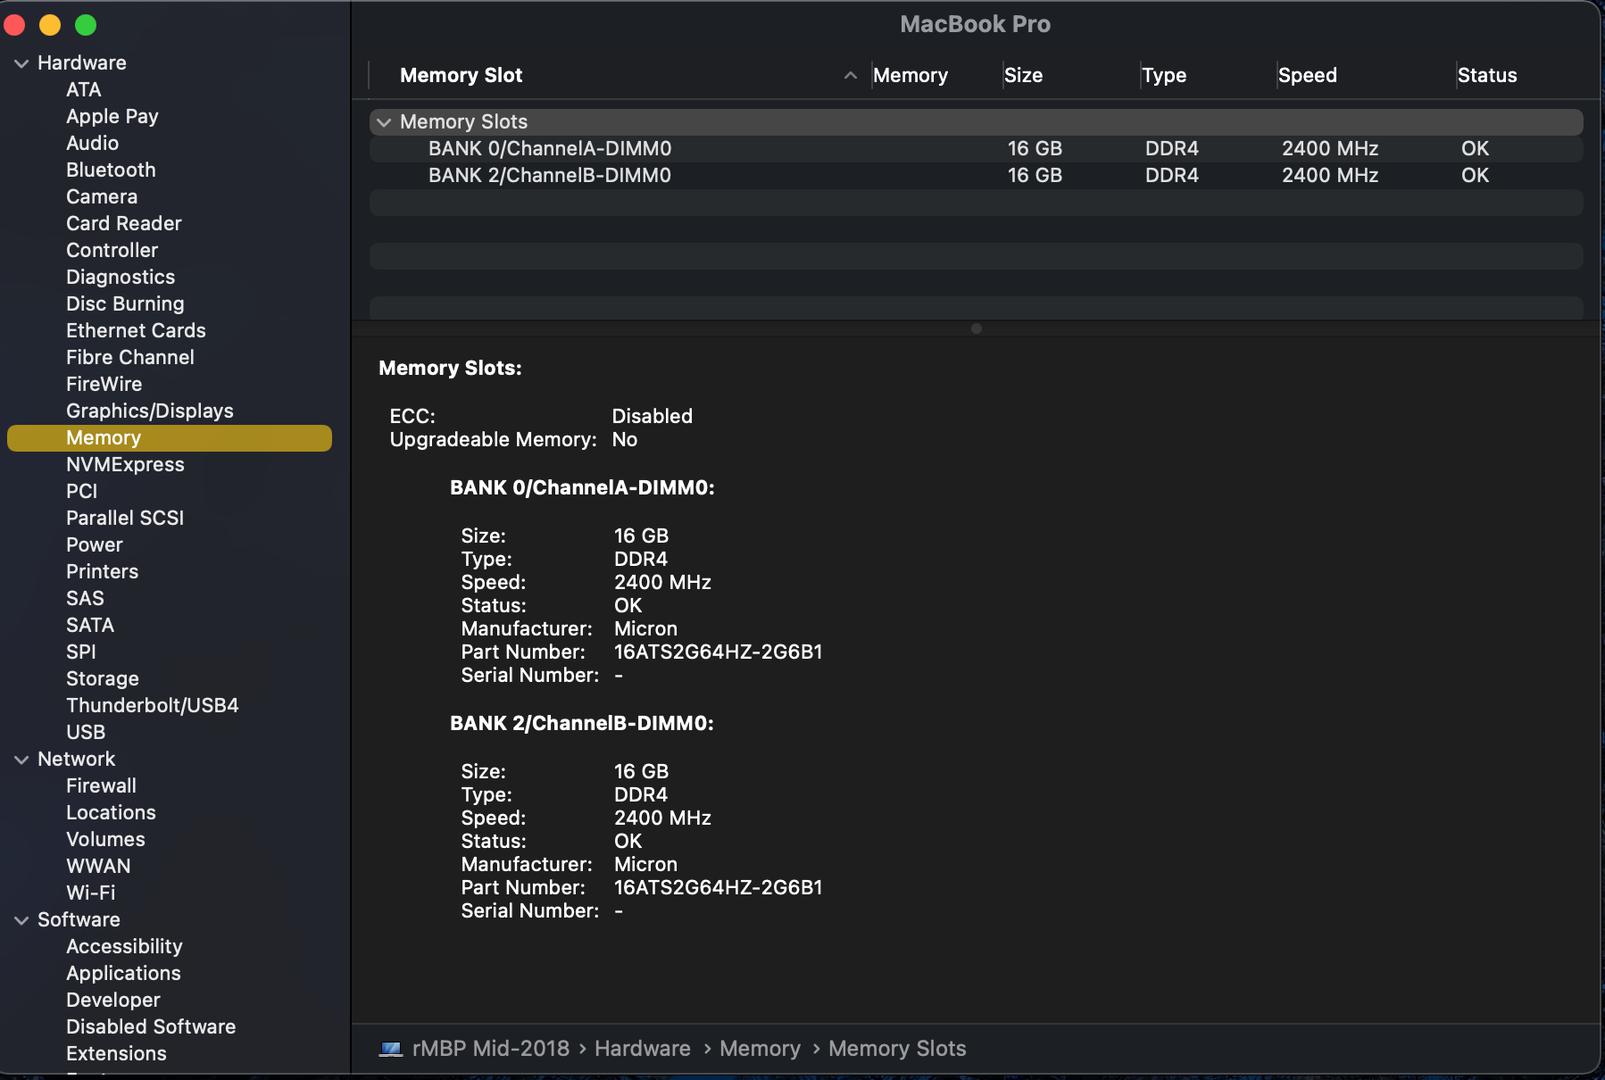Sort by Size column header
Screen dimensions: 1605x1080
click(x=1023, y=76)
